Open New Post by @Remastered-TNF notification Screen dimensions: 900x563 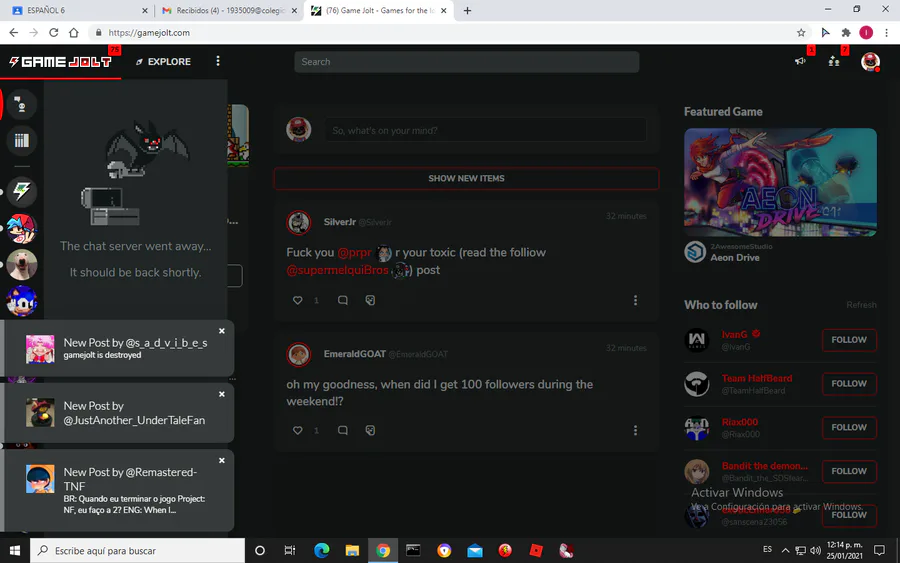click(119, 491)
